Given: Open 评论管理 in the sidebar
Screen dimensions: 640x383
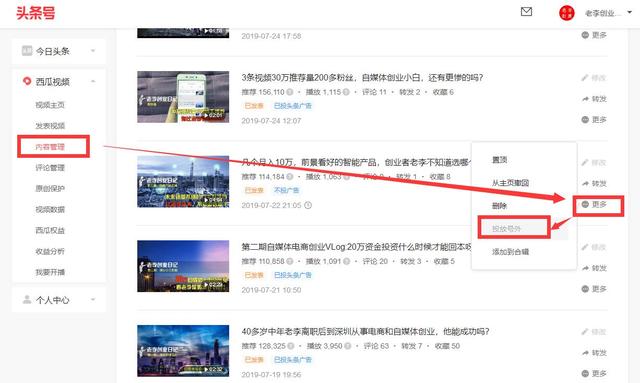Looking at the screenshot, I should (50, 168).
